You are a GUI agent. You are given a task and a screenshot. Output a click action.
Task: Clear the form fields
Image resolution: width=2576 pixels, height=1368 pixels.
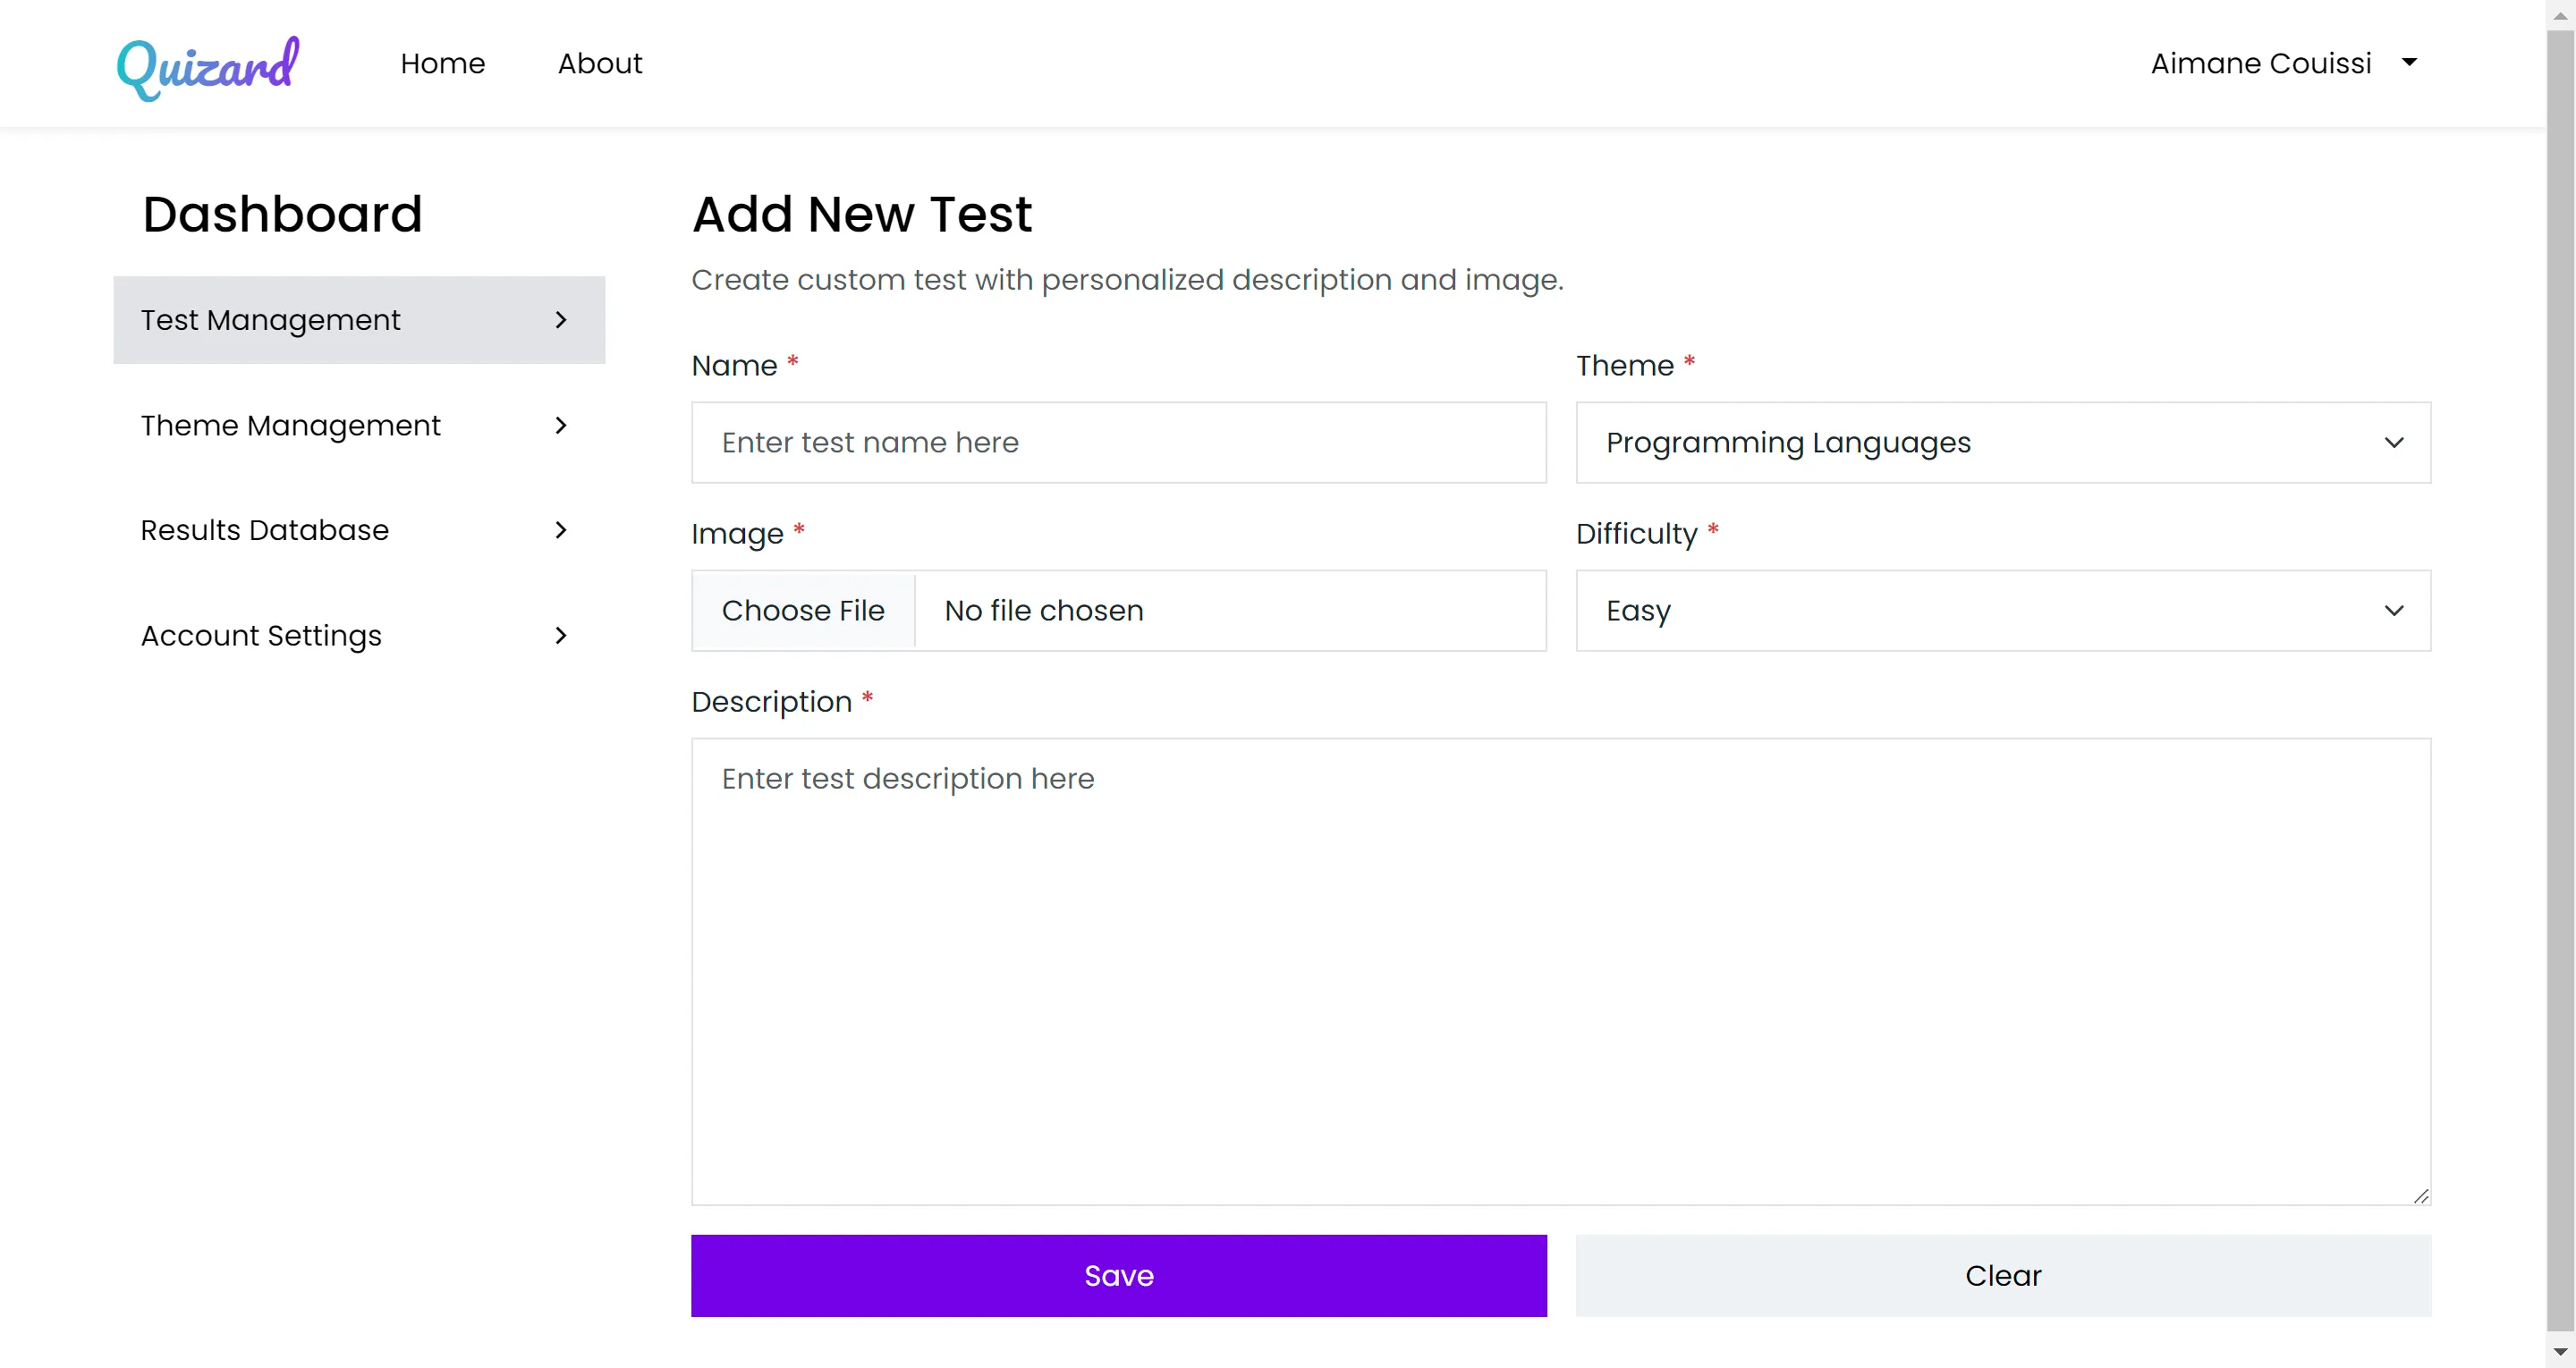[x=2003, y=1275]
